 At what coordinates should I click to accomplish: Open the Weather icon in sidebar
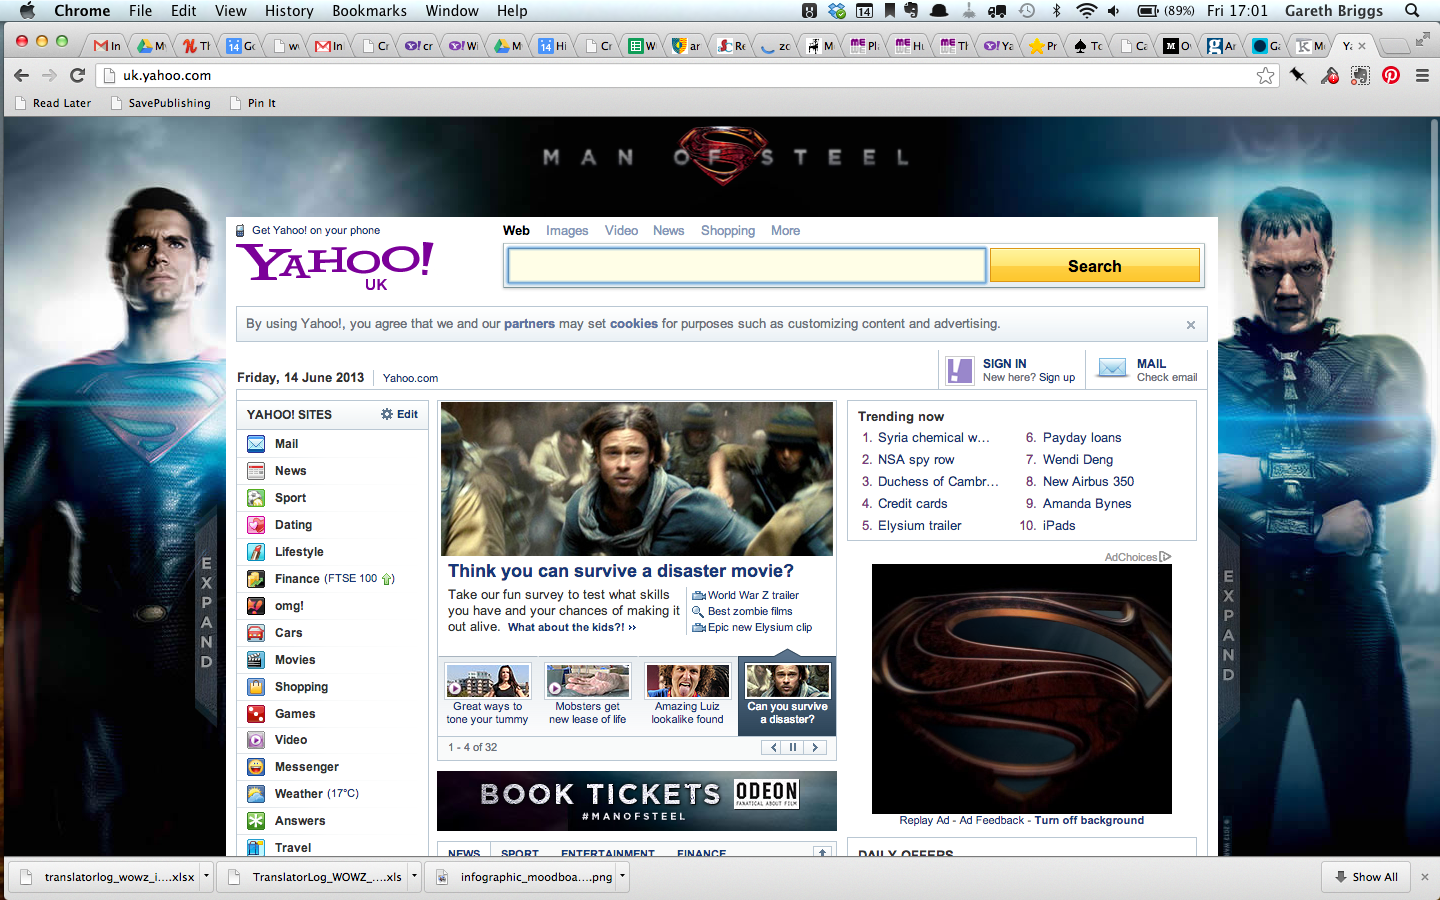[256, 794]
